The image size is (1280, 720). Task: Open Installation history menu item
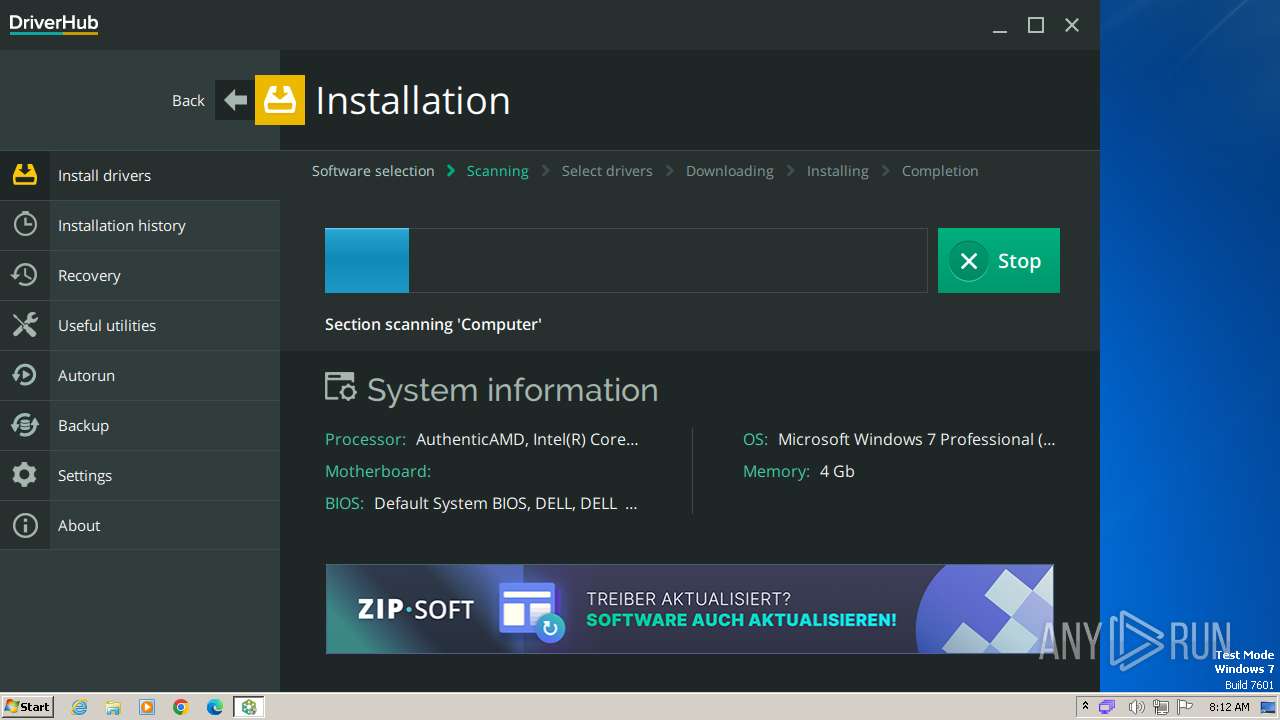(140, 225)
